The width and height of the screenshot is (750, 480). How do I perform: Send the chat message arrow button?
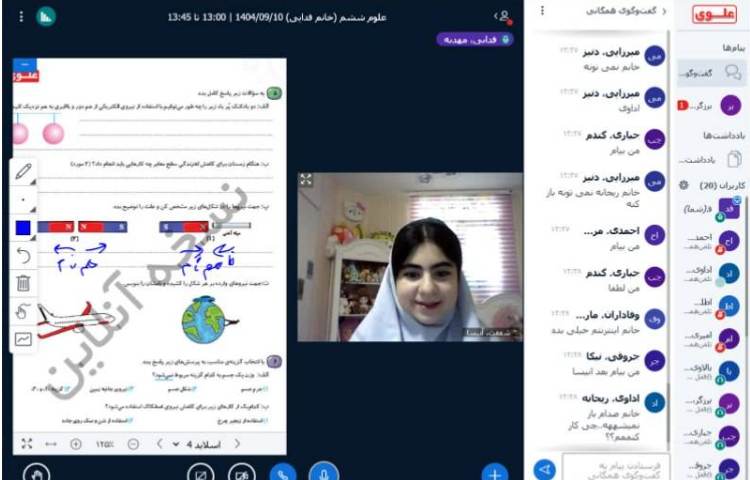click(x=545, y=469)
